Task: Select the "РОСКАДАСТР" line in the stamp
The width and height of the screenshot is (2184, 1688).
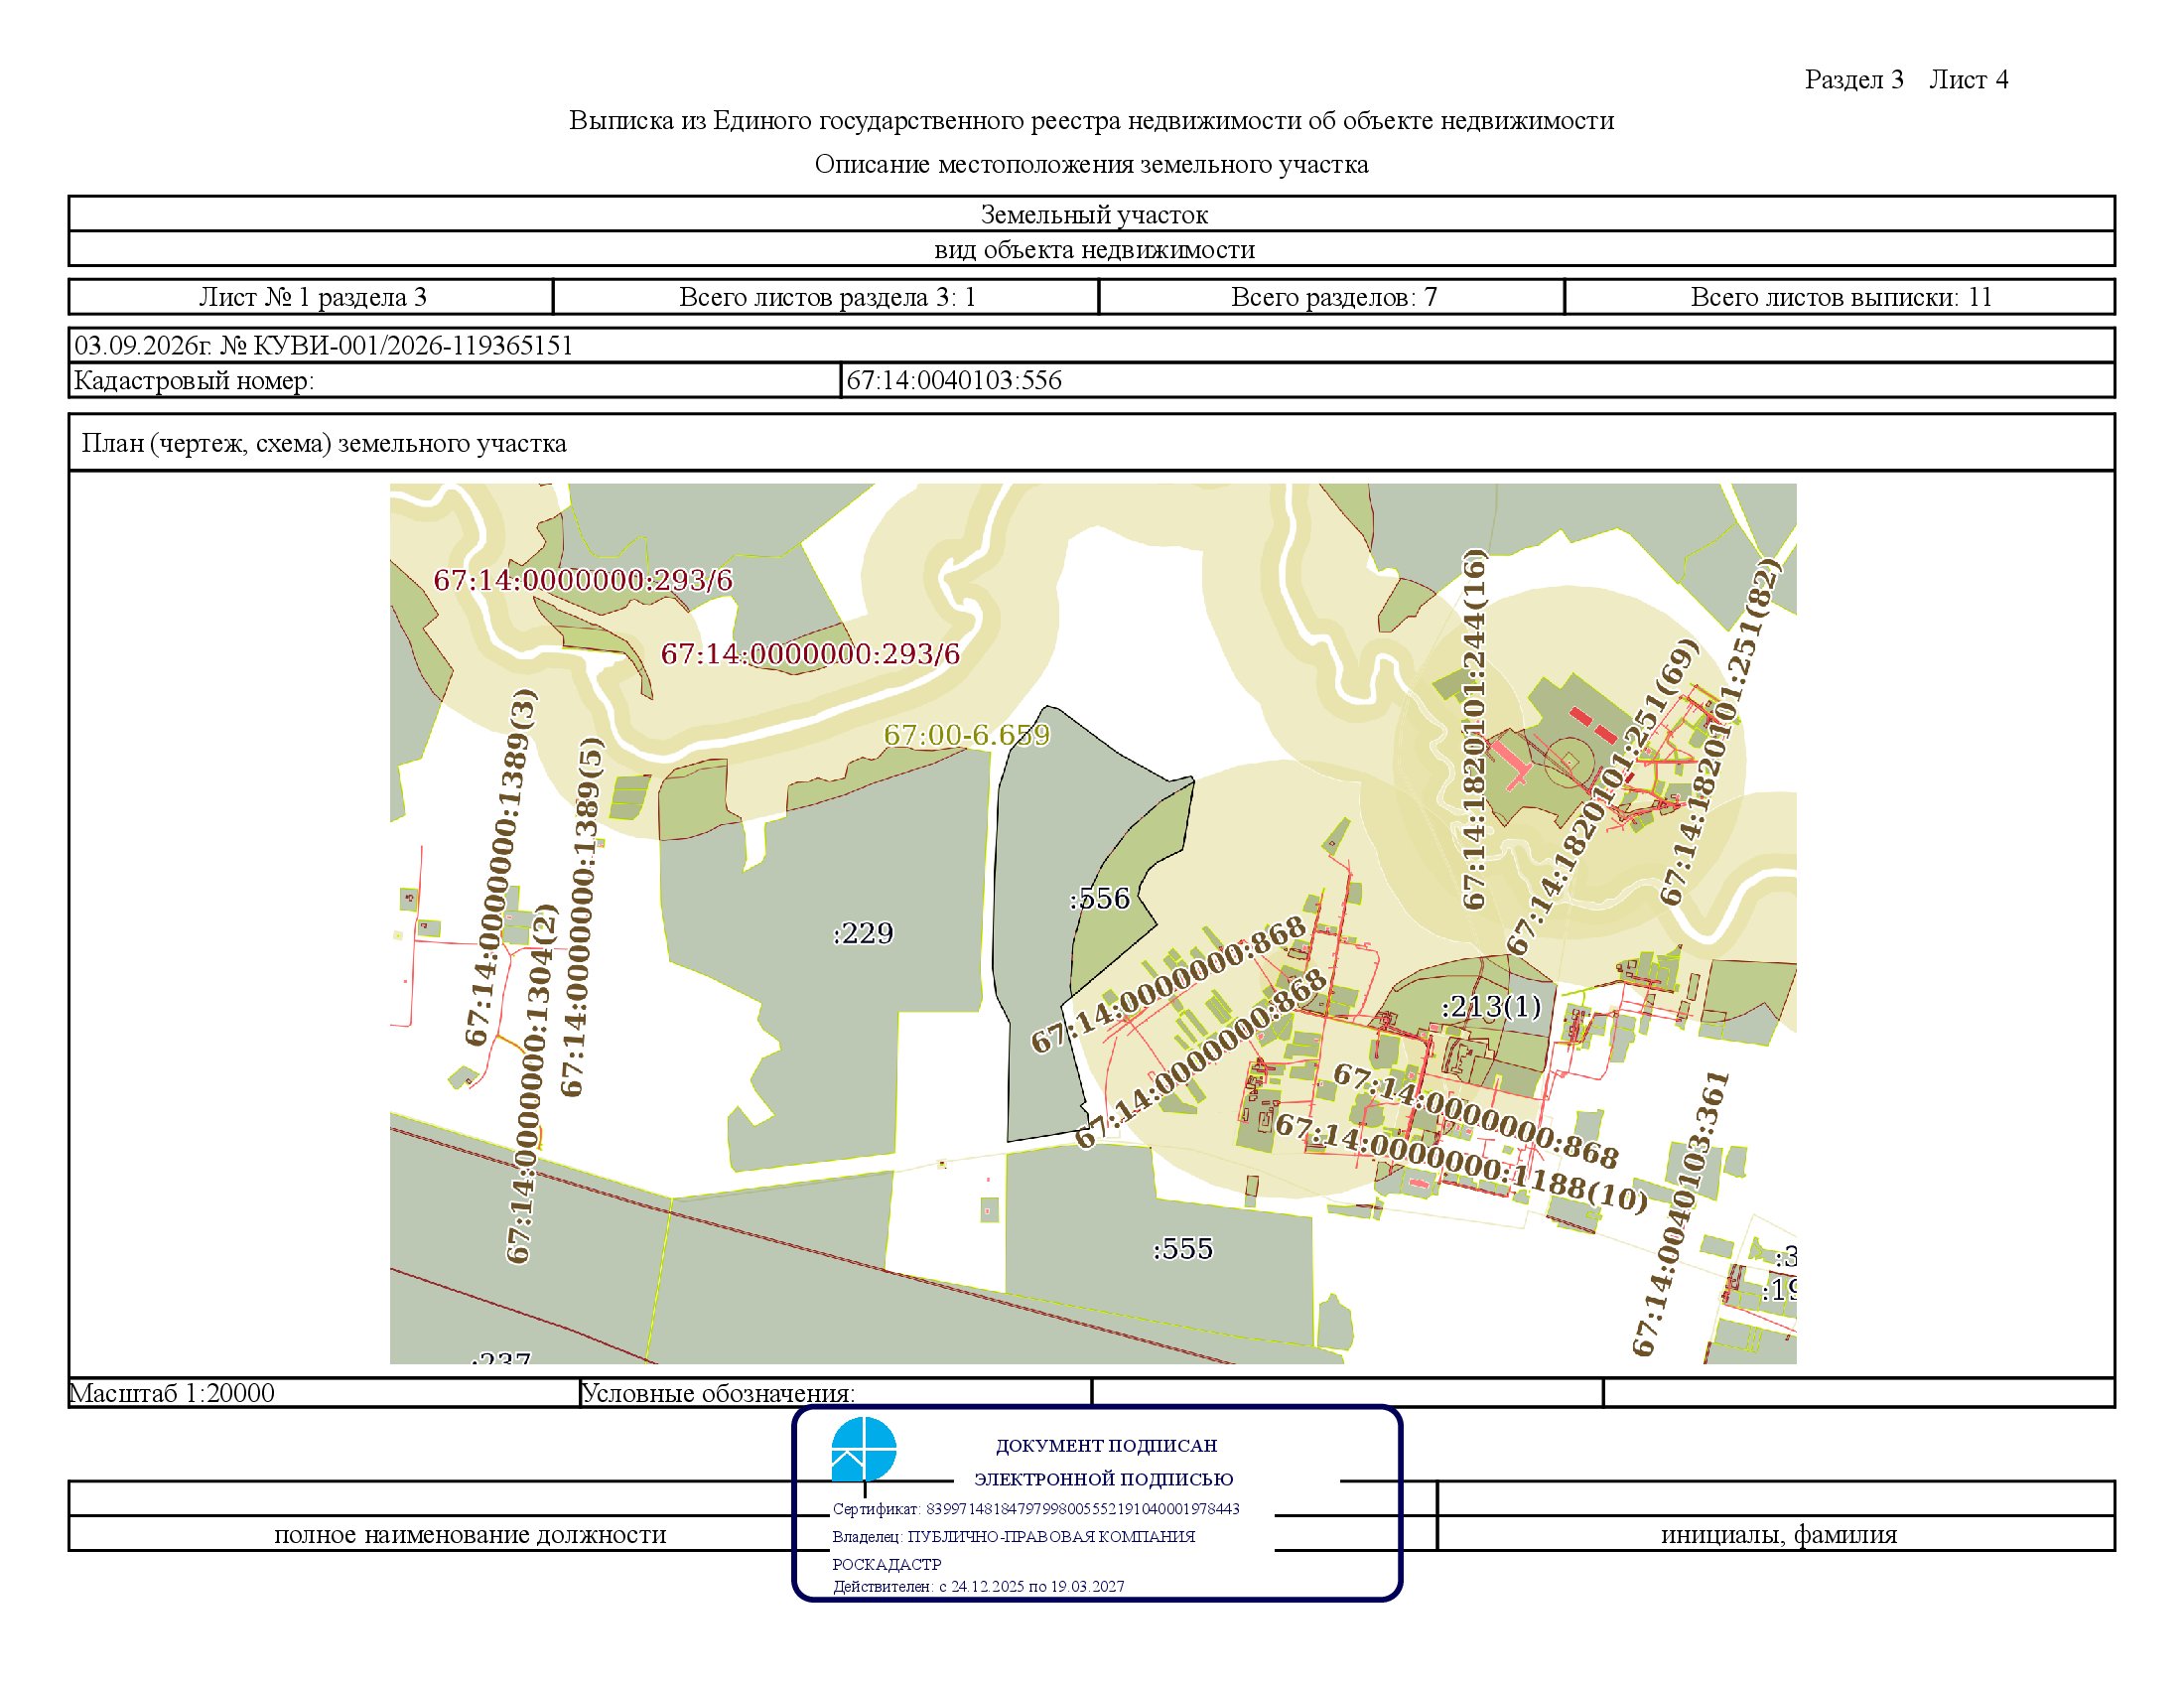Action: pos(887,1564)
